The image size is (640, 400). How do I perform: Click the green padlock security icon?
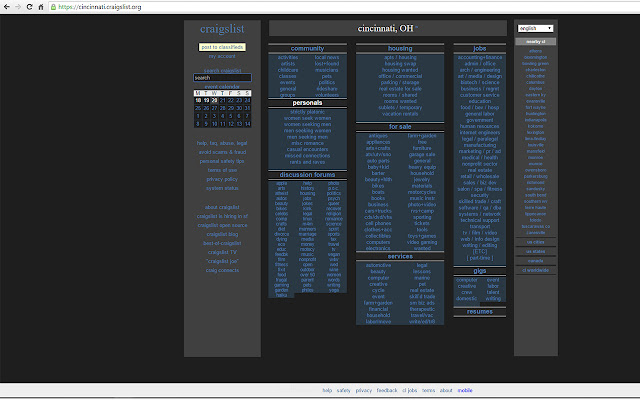[53, 7]
